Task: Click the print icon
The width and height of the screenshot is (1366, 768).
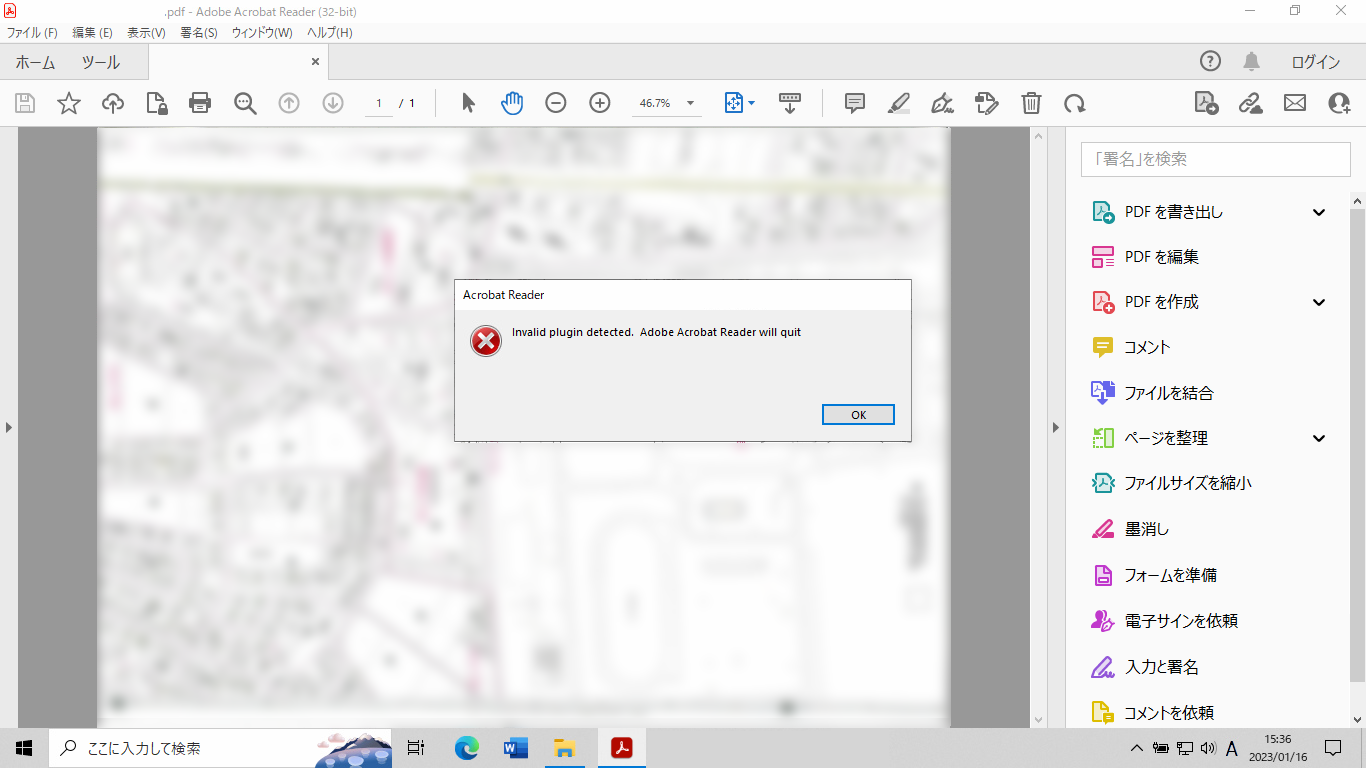Action: coord(200,103)
